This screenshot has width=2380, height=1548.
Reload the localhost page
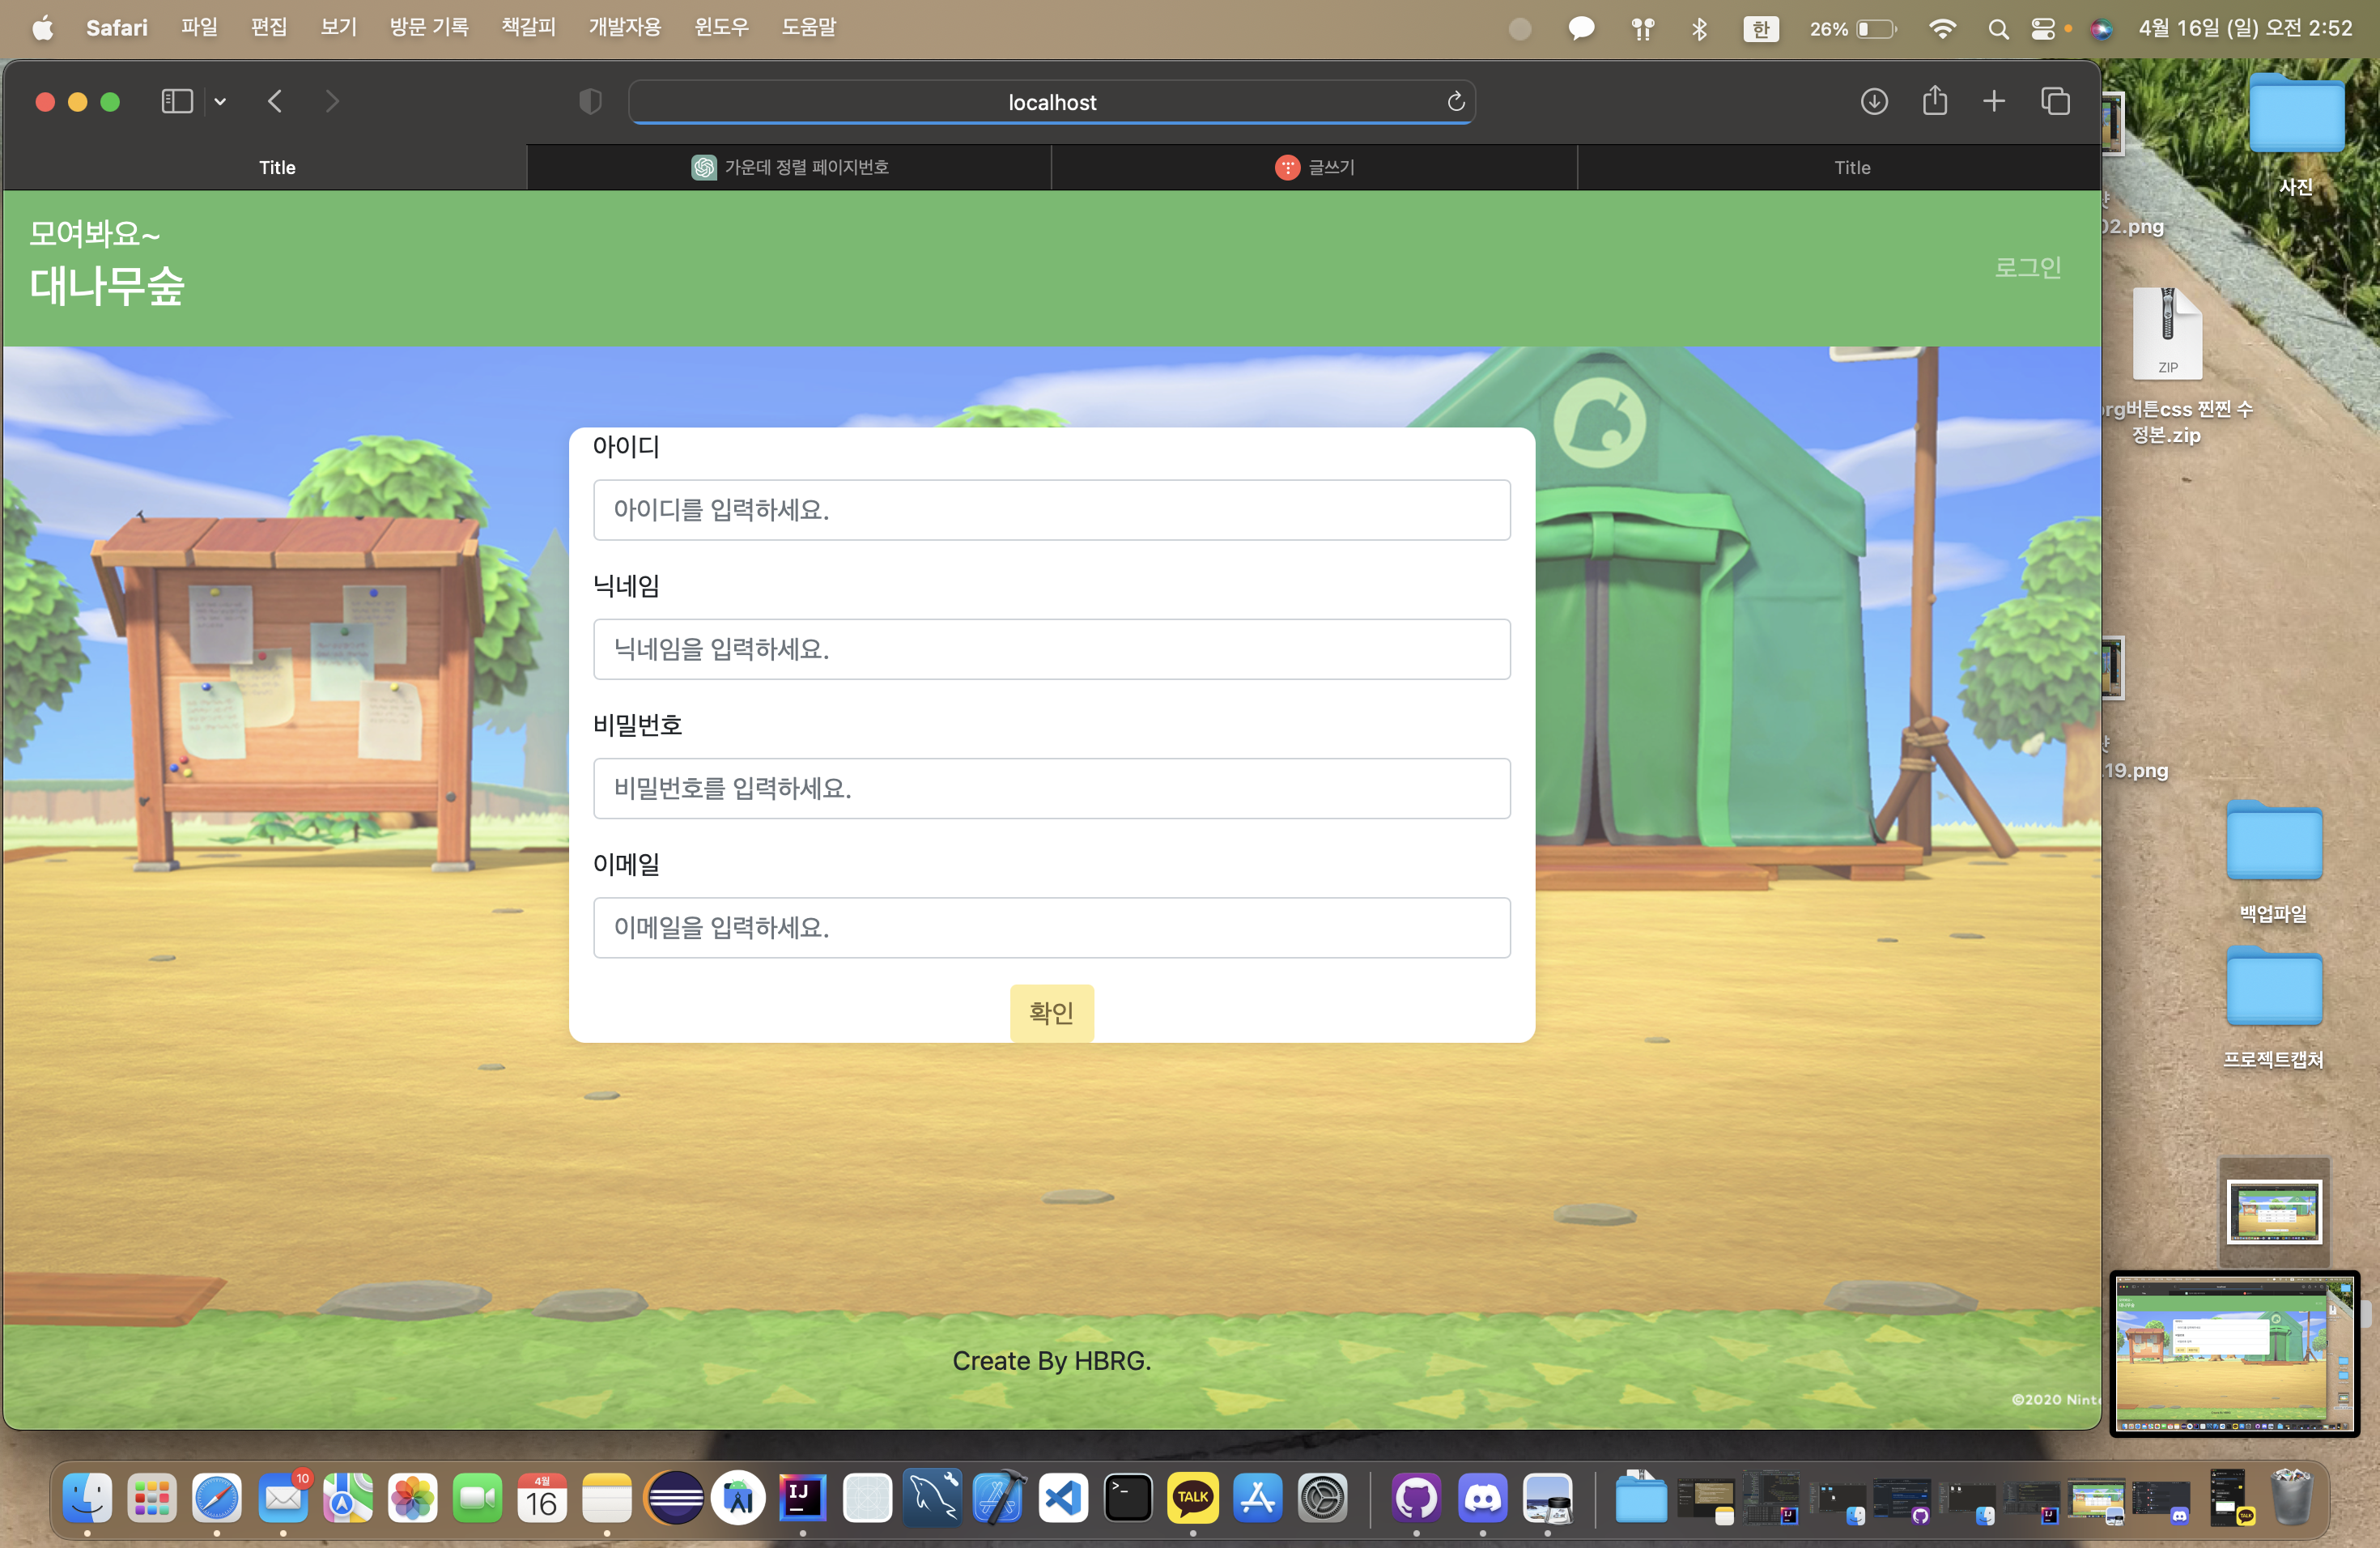point(1456,101)
